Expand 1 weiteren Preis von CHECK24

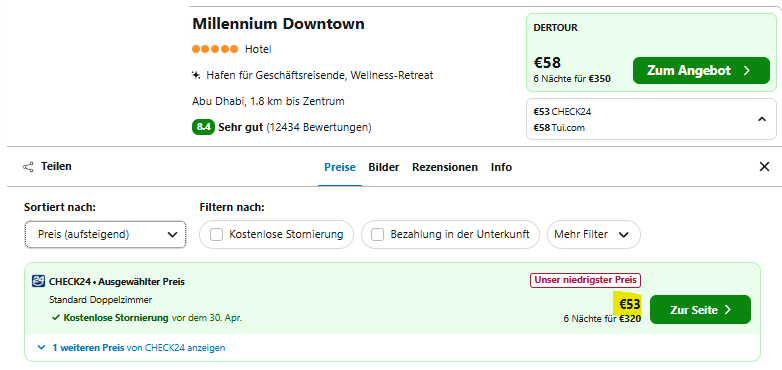point(132,348)
